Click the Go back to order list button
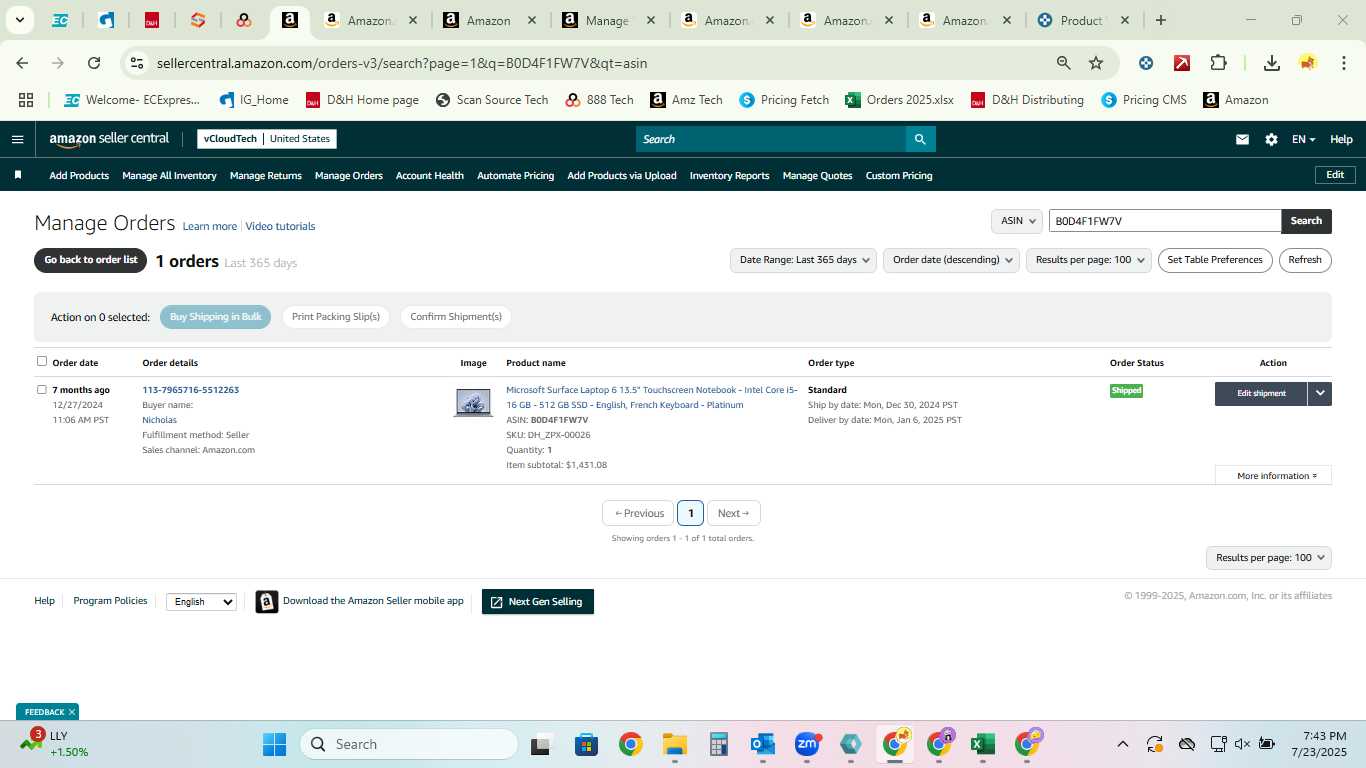Screen dimensions: 1366x768 pyautogui.click(x=91, y=260)
